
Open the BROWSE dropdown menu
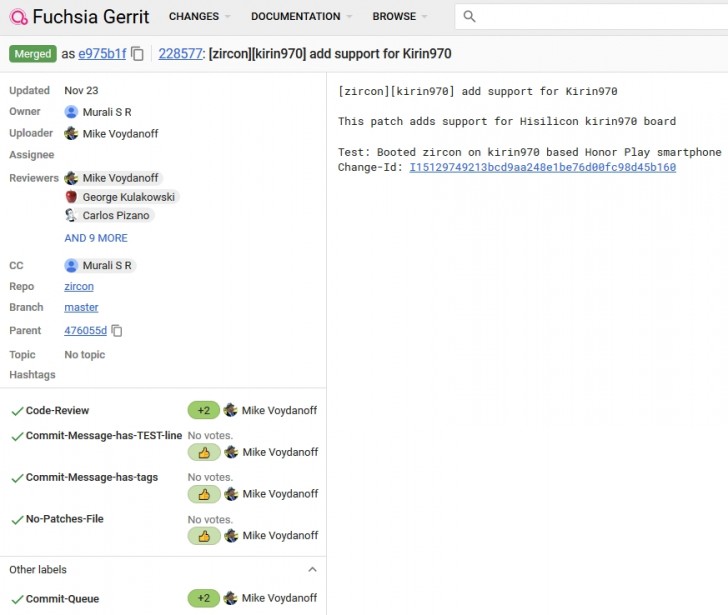[400, 17]
